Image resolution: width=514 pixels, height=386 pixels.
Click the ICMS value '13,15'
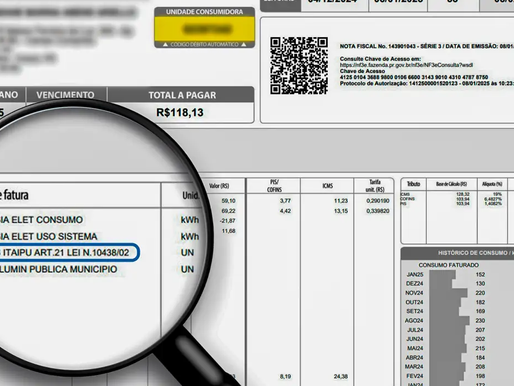pos(341,211)
